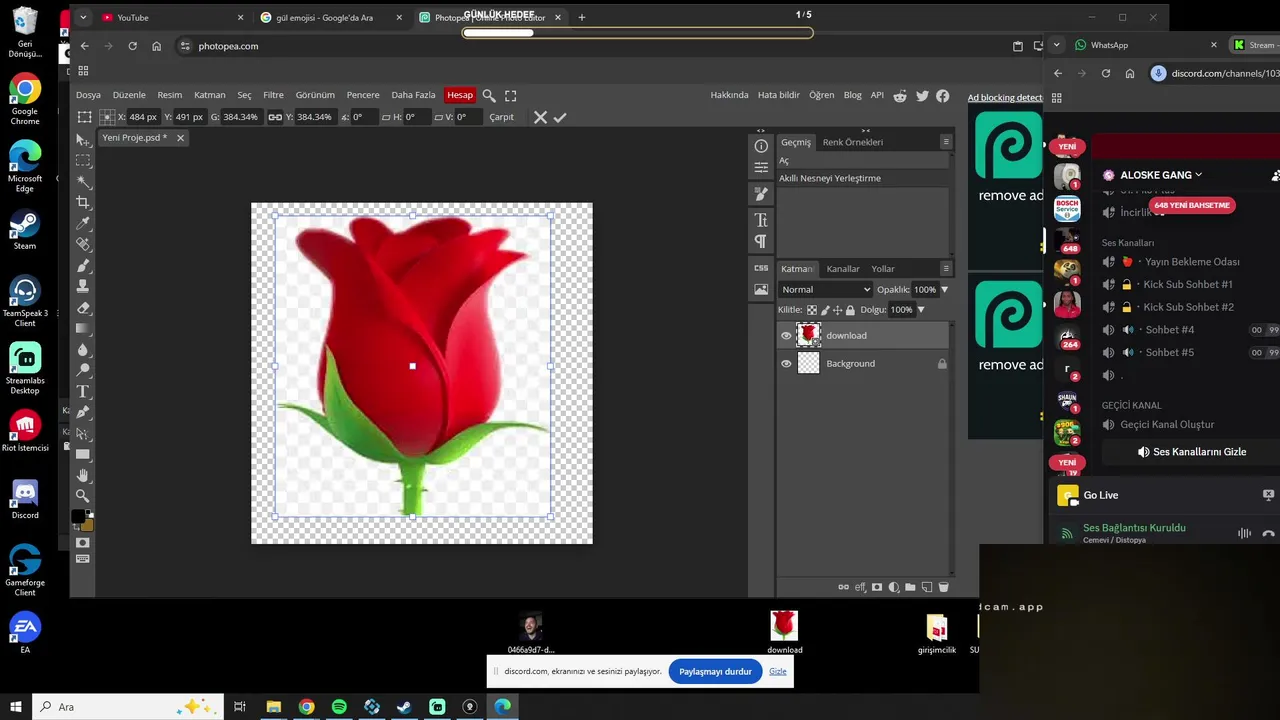Toggle lock position icon in Kilitle row
The width and height of the screenshot is (1280, 720).
click(x=838, y=310)
